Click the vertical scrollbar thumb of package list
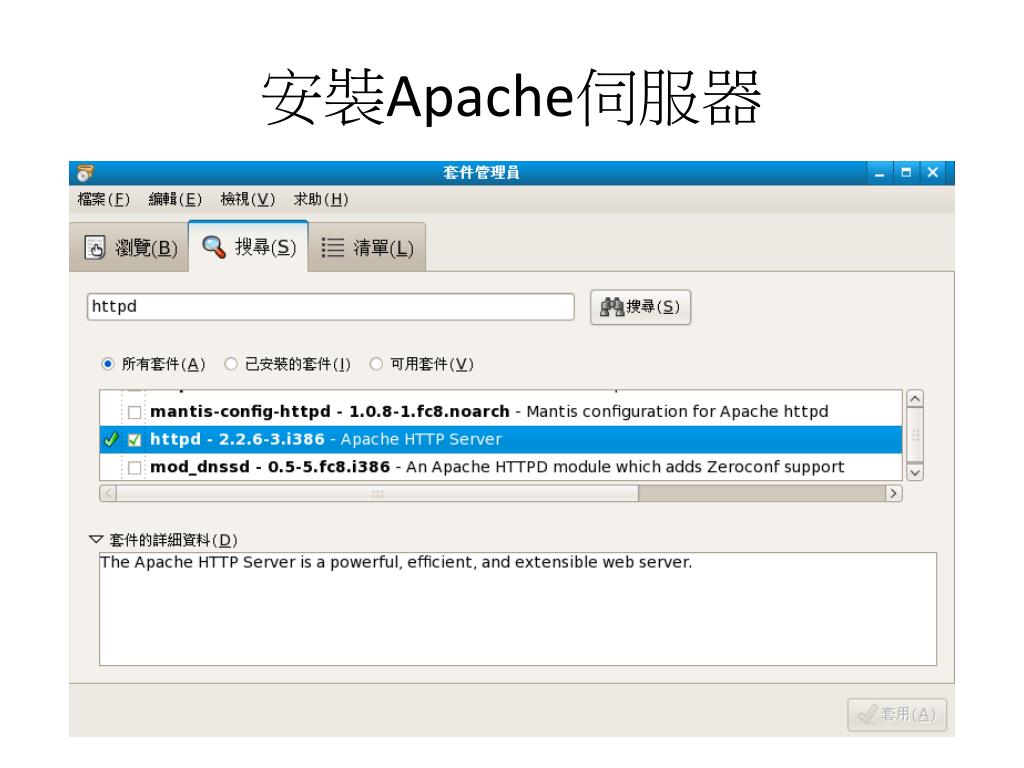The height and width of the screenshot is (768, 1024). pos(916,435)
